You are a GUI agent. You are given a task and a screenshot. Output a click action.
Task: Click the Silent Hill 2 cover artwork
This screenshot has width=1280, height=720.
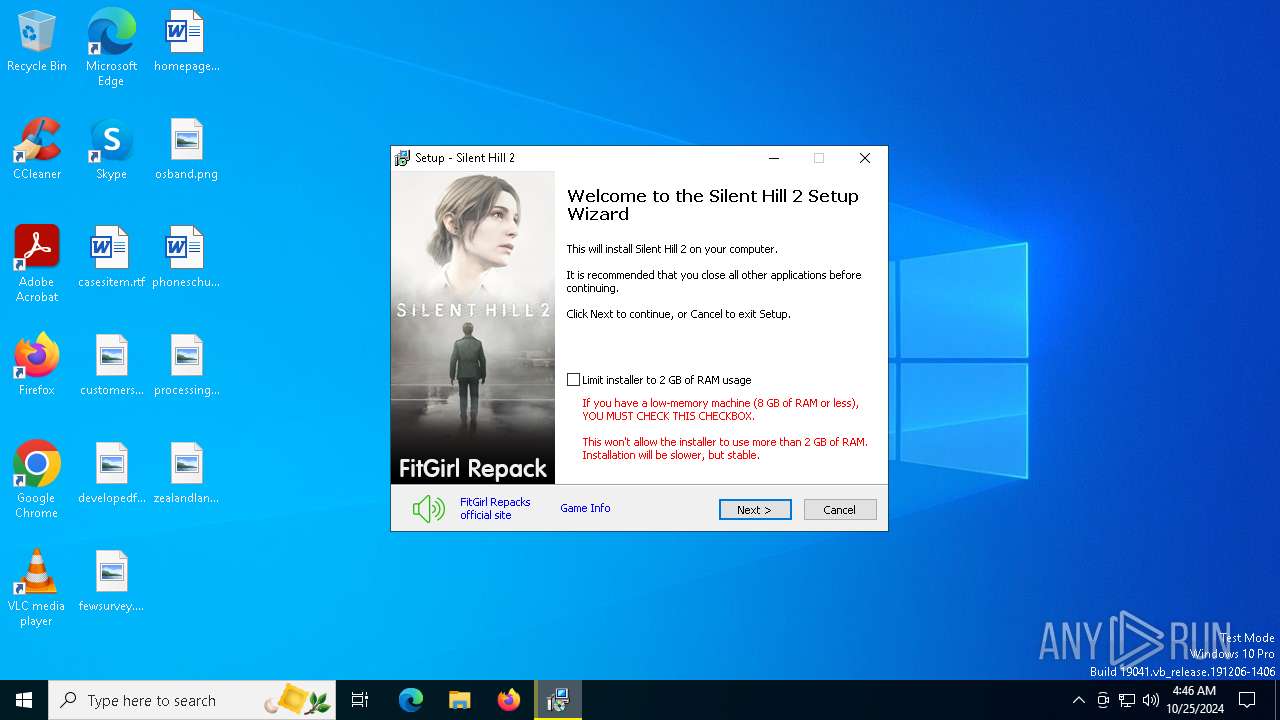coord(473,327)
